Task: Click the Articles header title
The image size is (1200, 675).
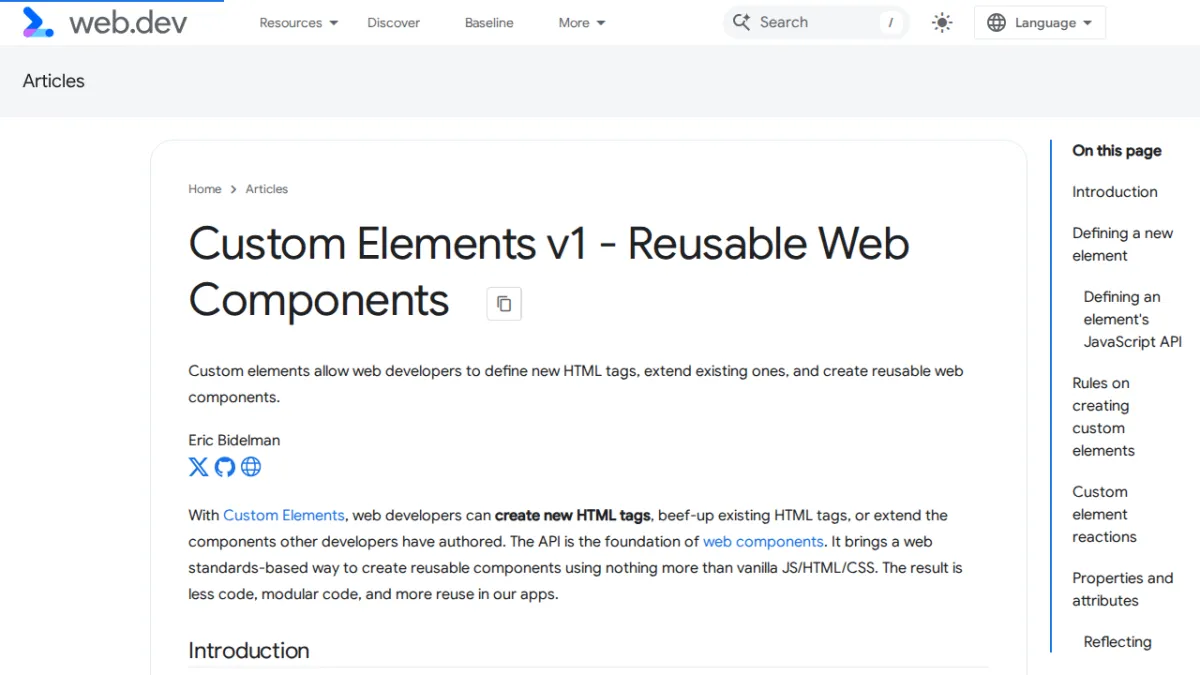Action: coord(54,81)
